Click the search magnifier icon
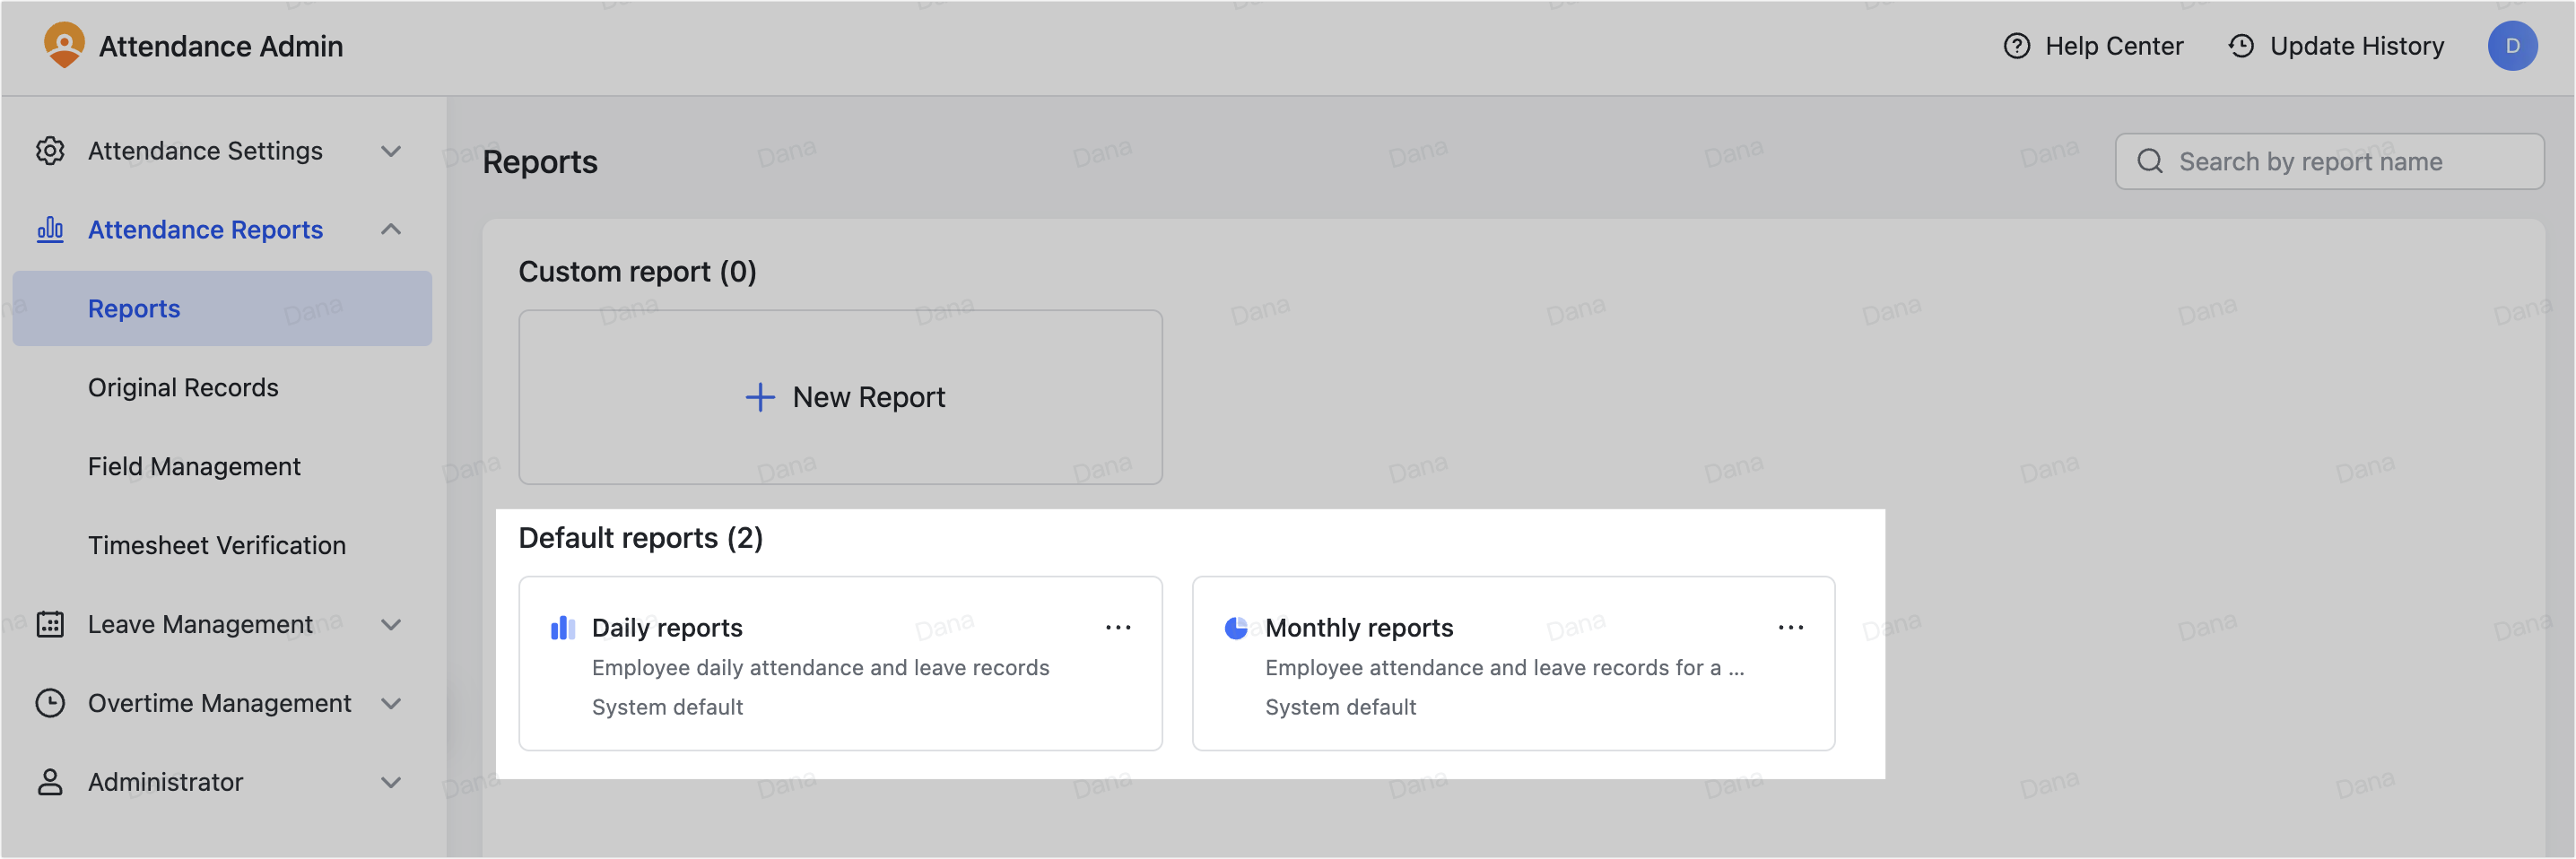2576x859 pixels. tap(2150, 161)
